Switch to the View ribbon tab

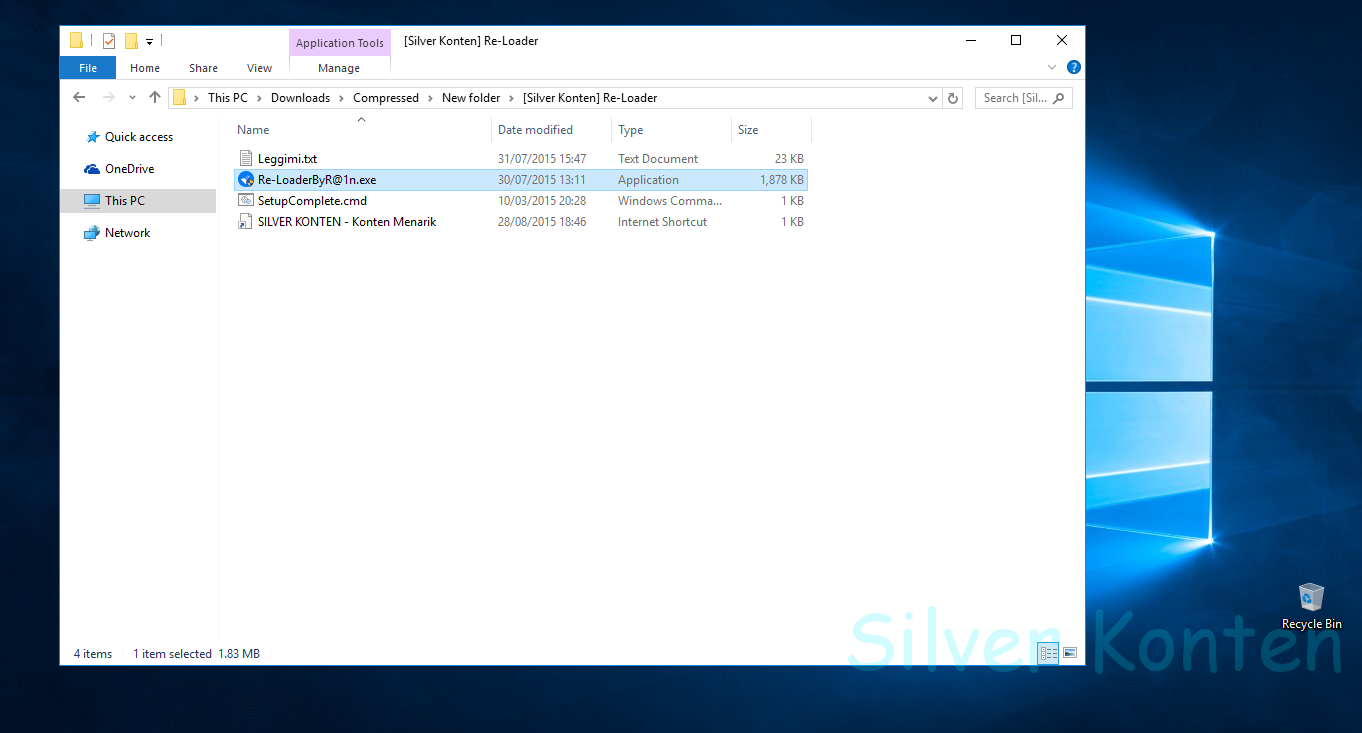click(x=259, y=67)
